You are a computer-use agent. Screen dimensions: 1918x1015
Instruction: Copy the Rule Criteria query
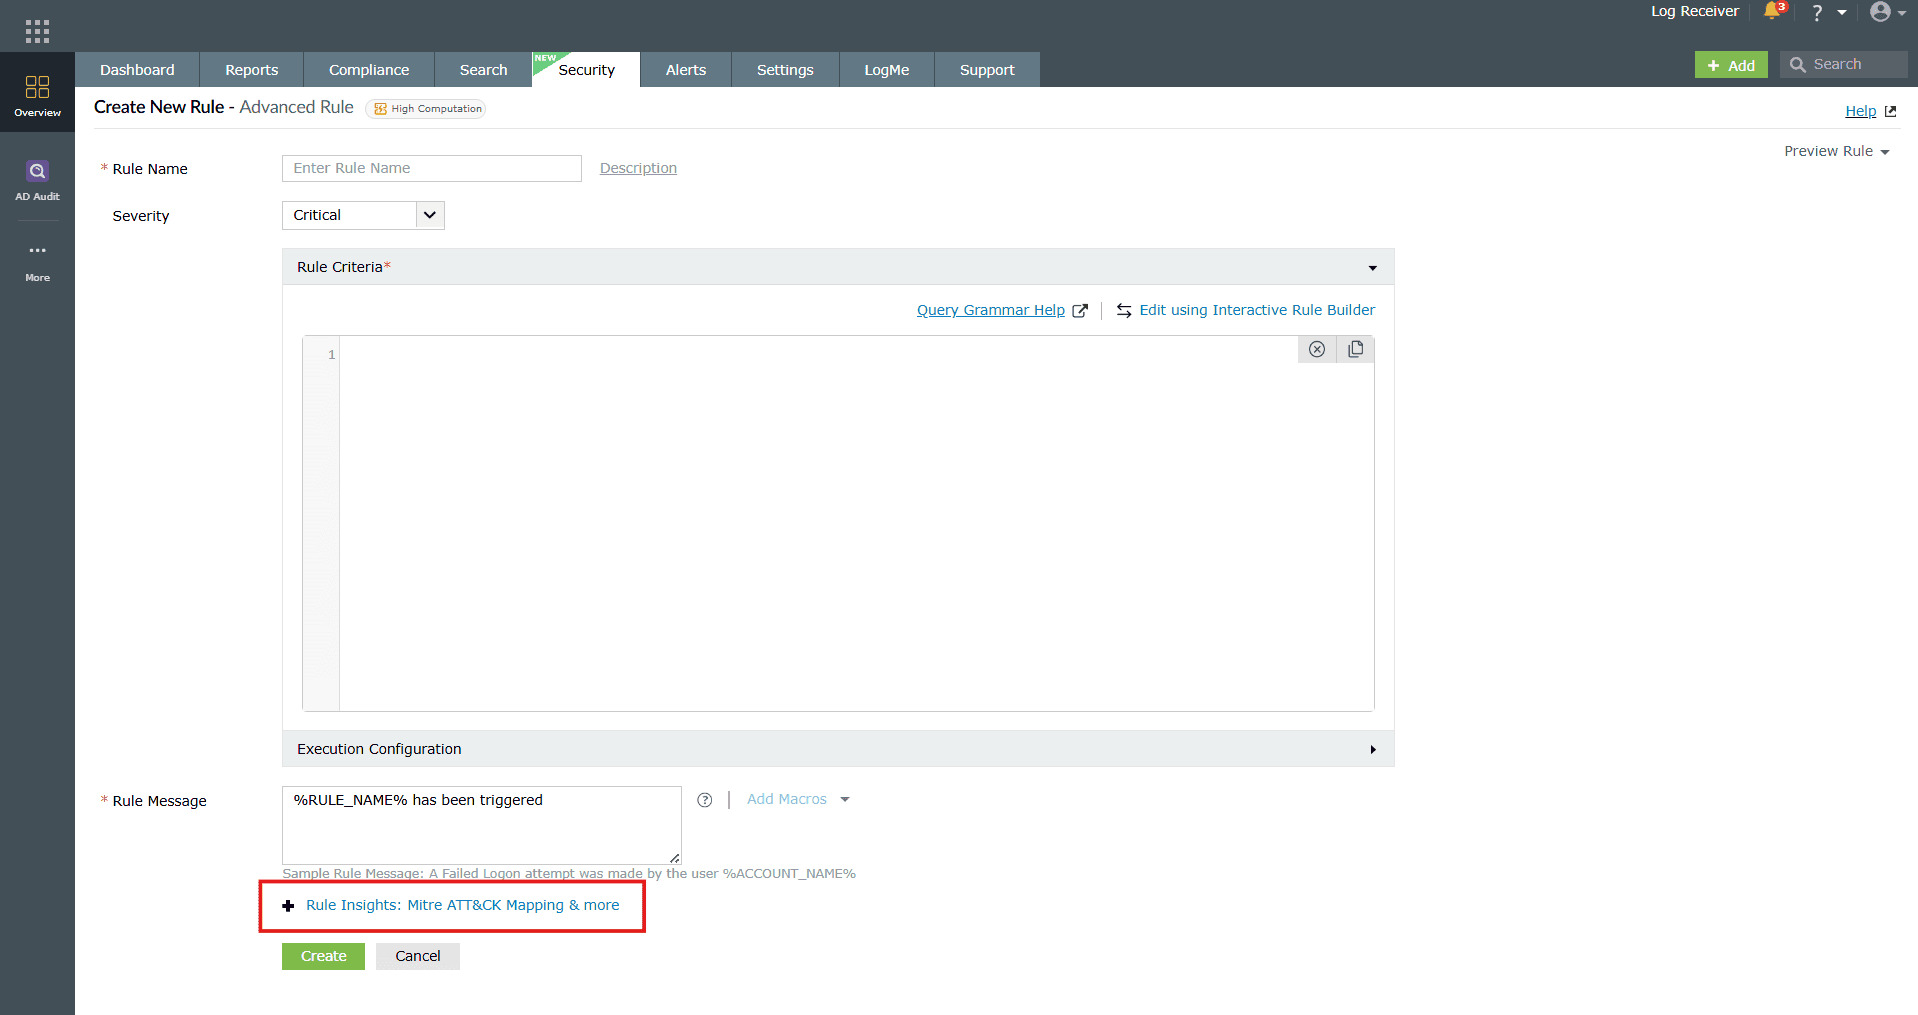point(1356,349)
